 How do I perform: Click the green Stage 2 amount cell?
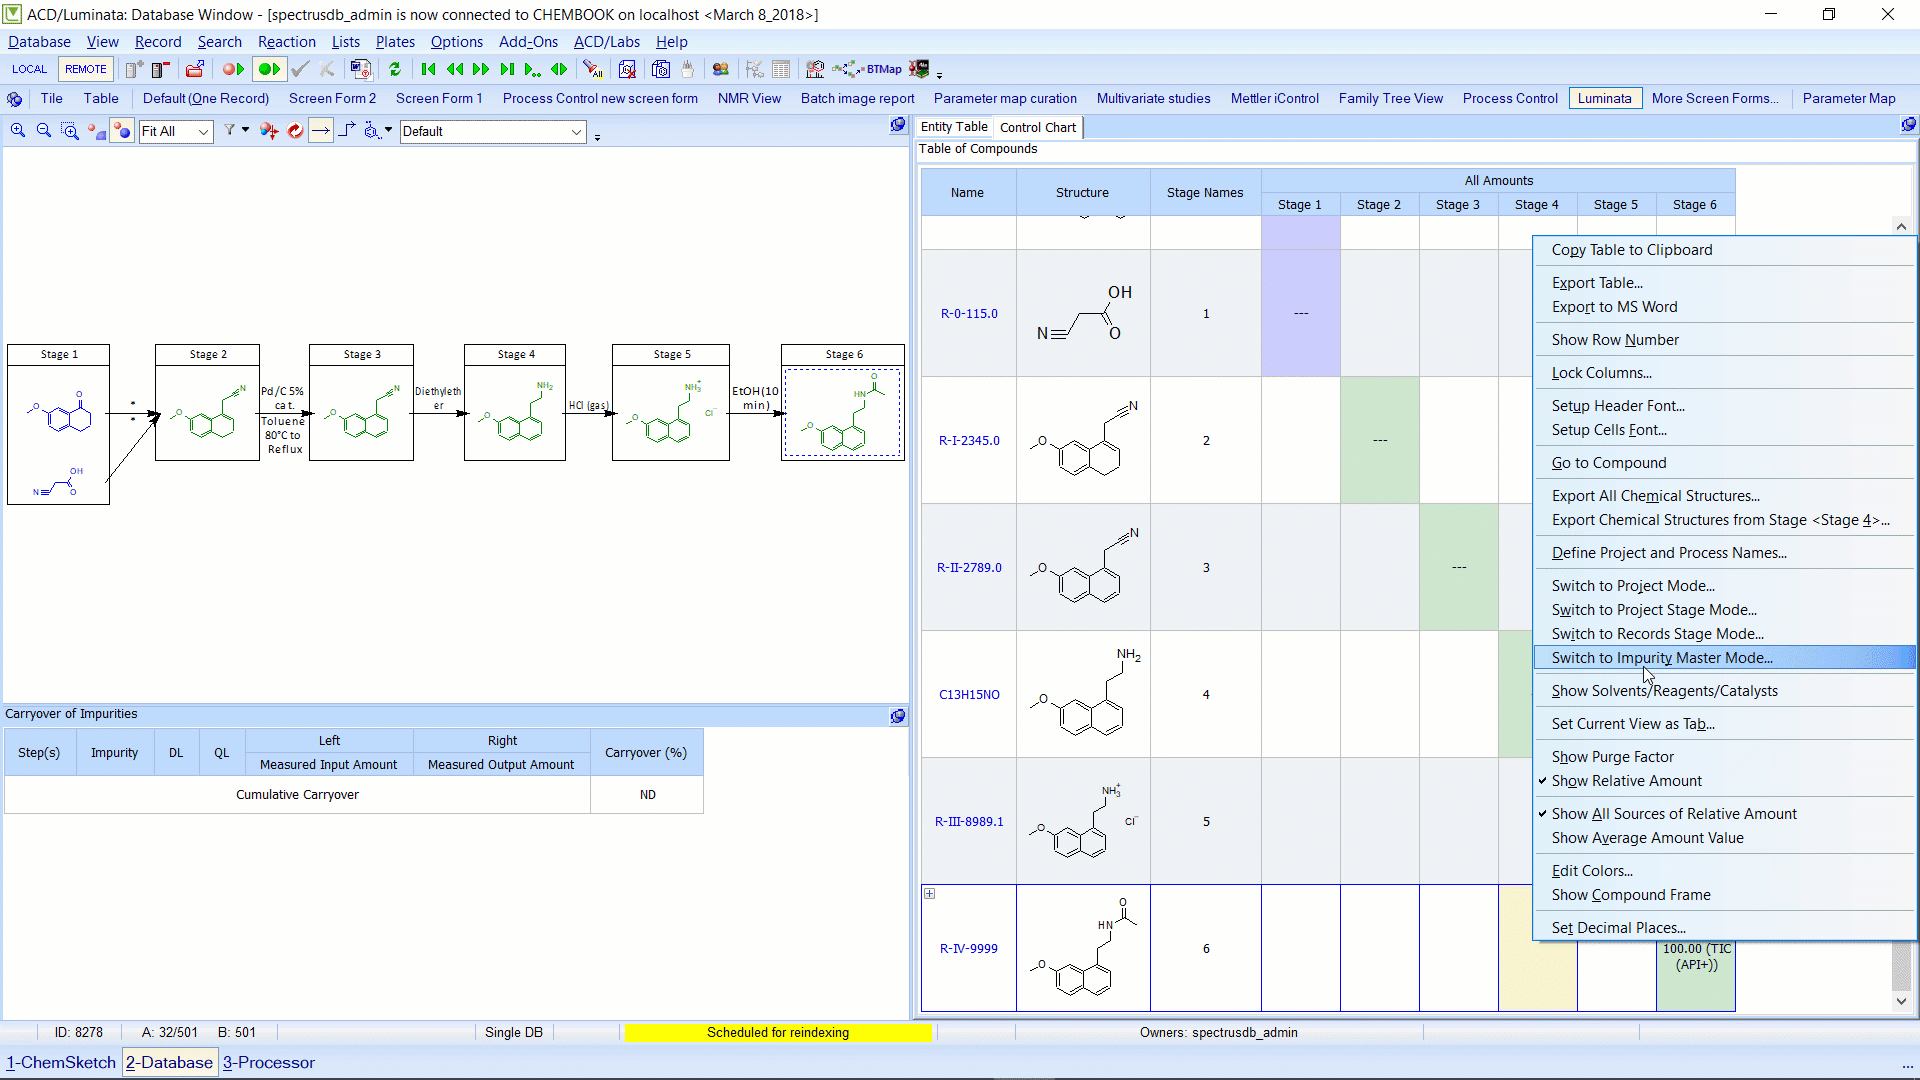click(x=1379, y=440)
